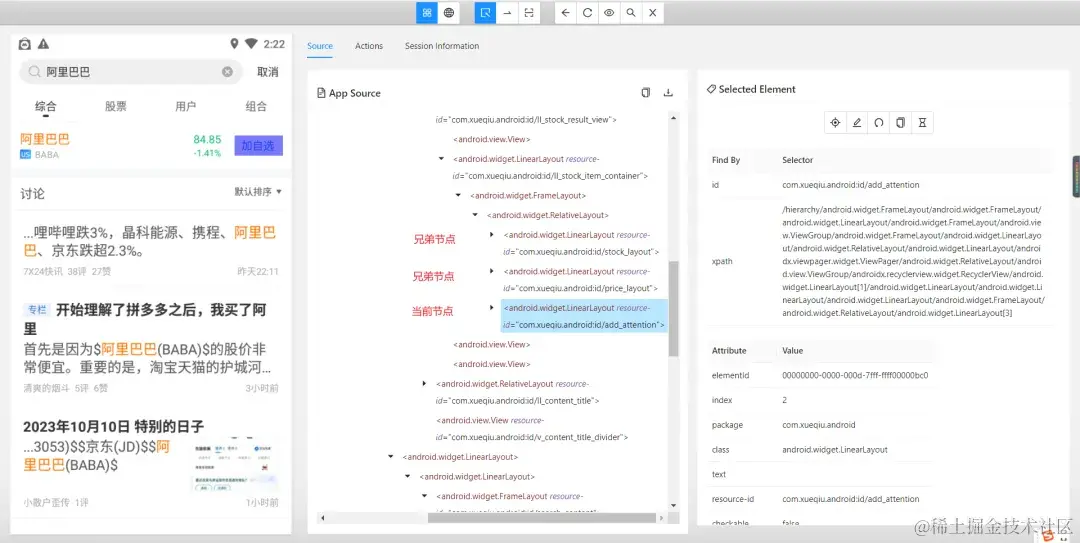Select the 股票 tab in phone screen

pyautogui.click(x=116, y=106)
